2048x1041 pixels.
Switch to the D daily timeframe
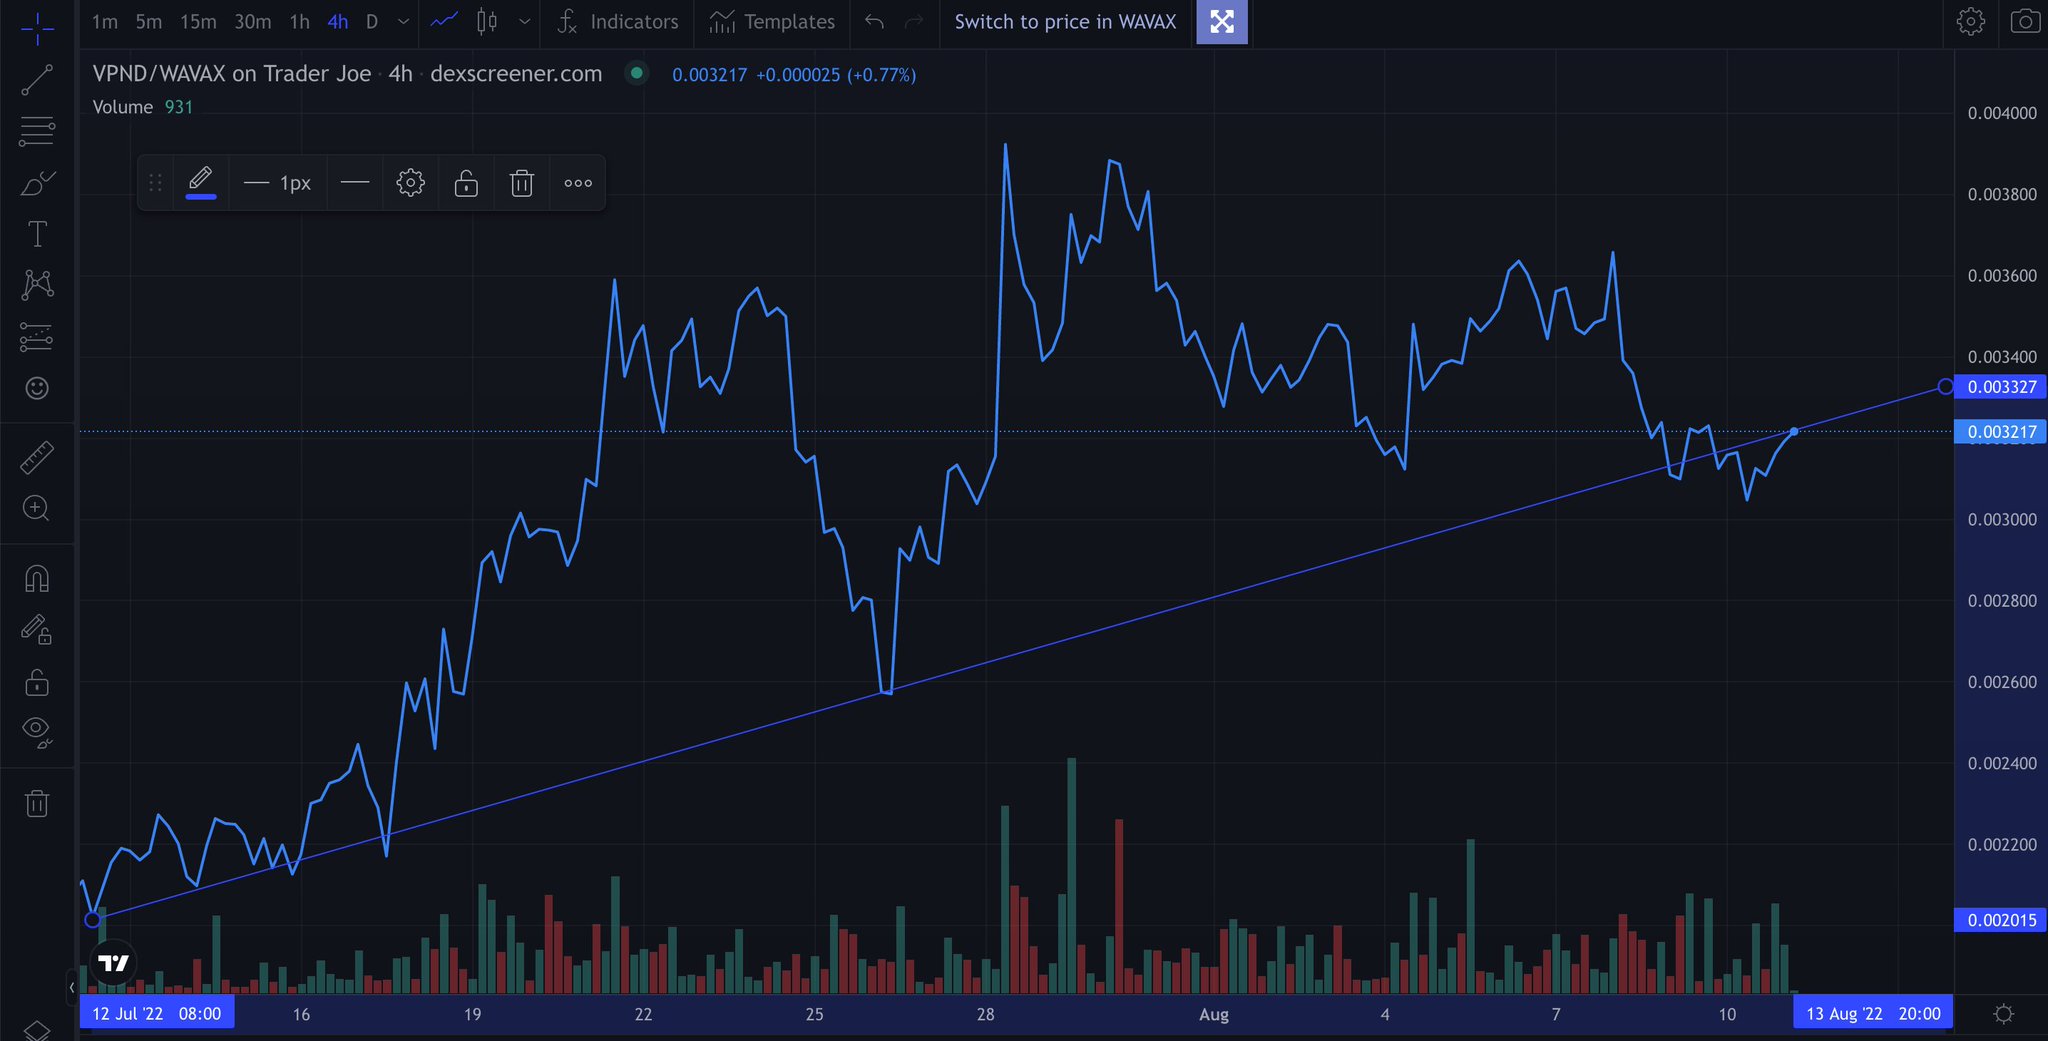point(372,22)
